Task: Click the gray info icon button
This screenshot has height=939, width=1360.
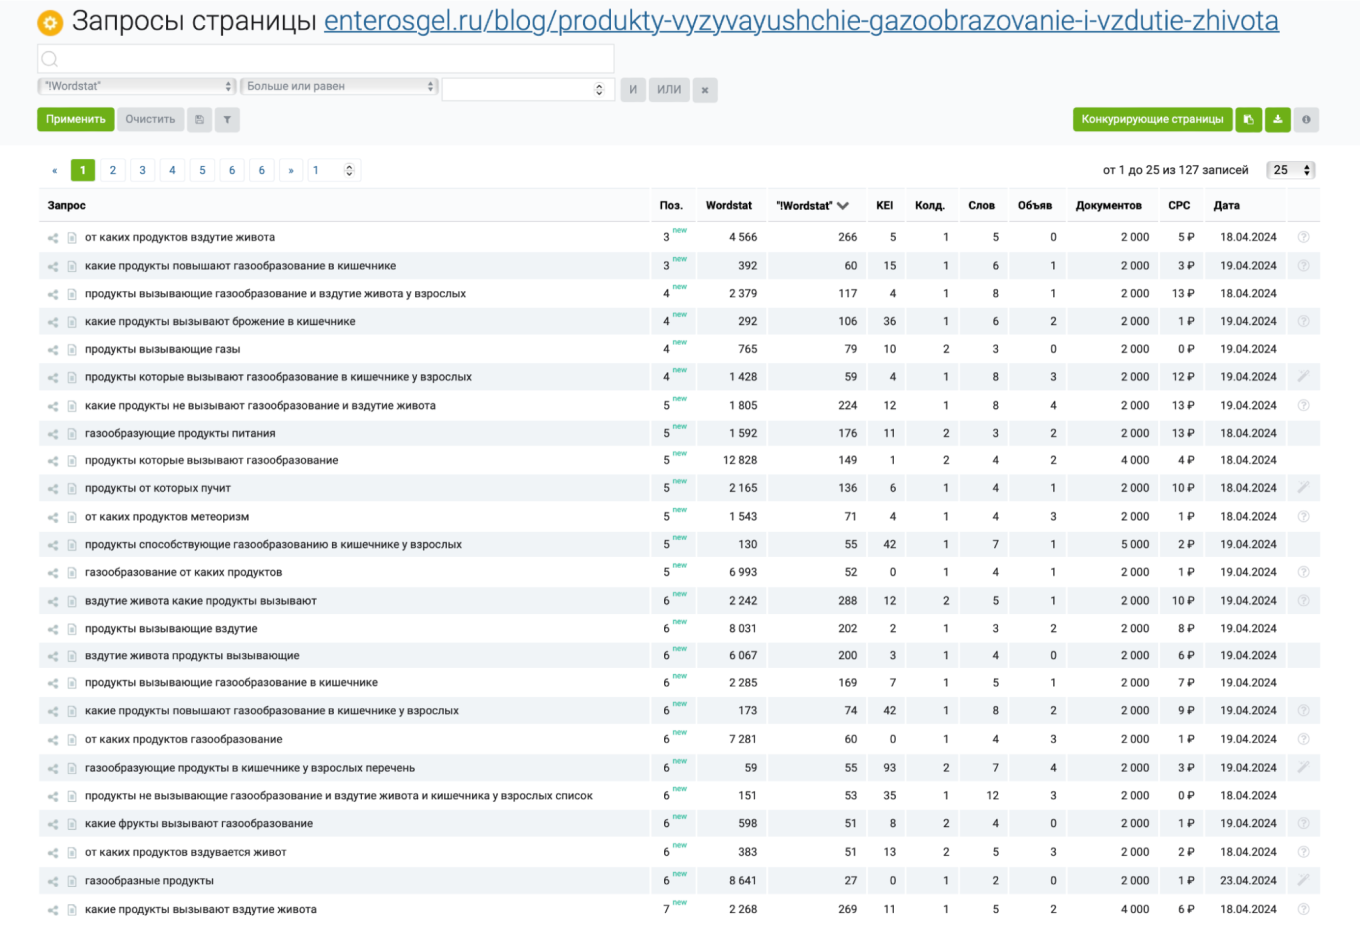Action: click(1306, 120)
